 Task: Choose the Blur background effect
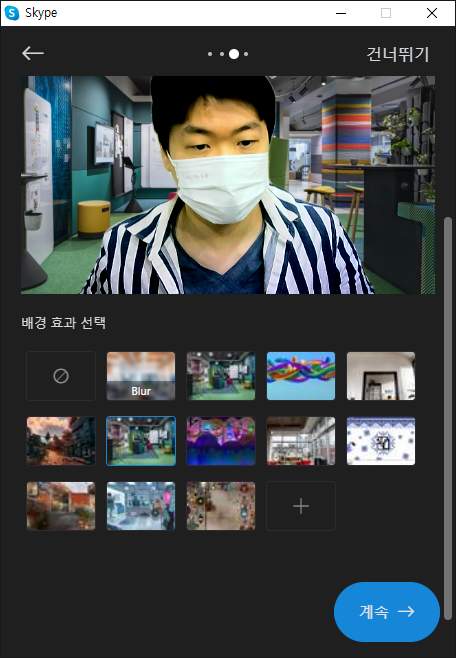141,376
